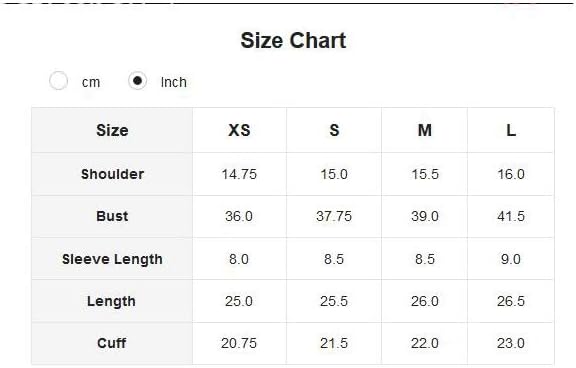Click the M column header
Screen dimensions: 576x368
pos(425,130)
